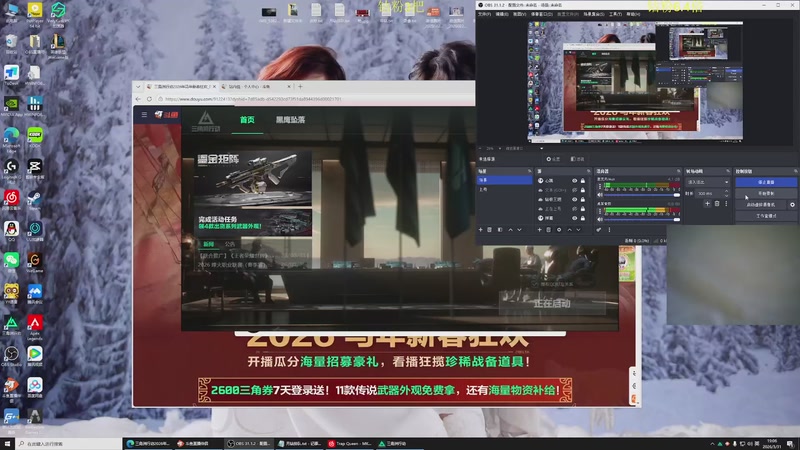800x450 pixels.
Task: Open the QQ penguin desktop icon
Action: [x=11, y=232]
